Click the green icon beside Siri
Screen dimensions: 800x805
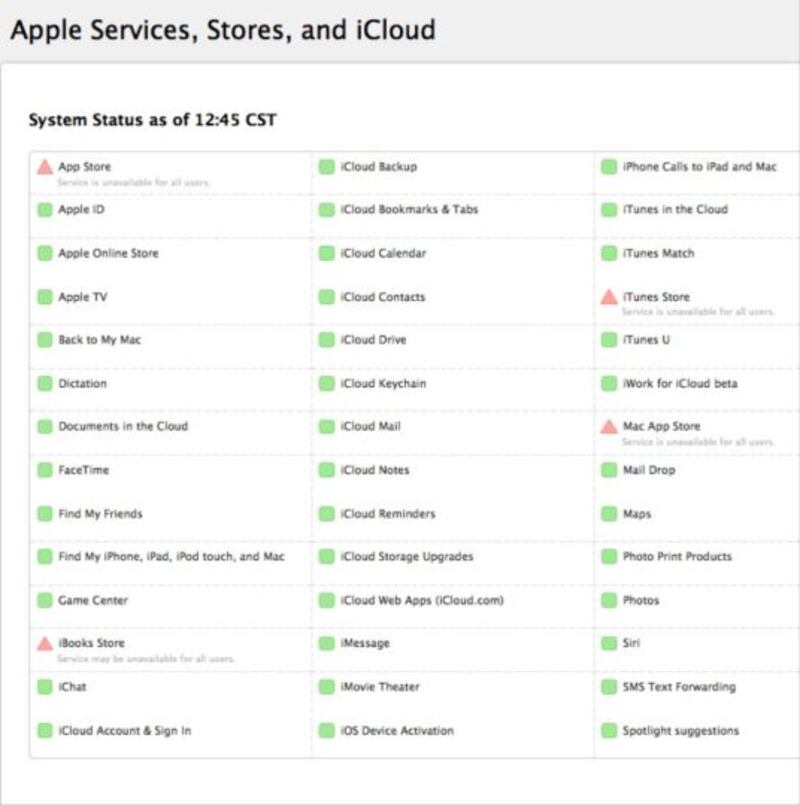(x=609, y=643)
